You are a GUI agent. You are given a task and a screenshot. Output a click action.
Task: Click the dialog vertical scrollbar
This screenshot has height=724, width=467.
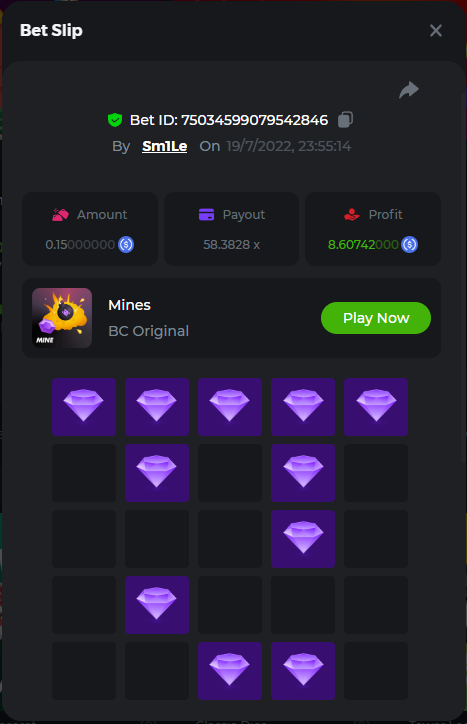click(463, 277)
